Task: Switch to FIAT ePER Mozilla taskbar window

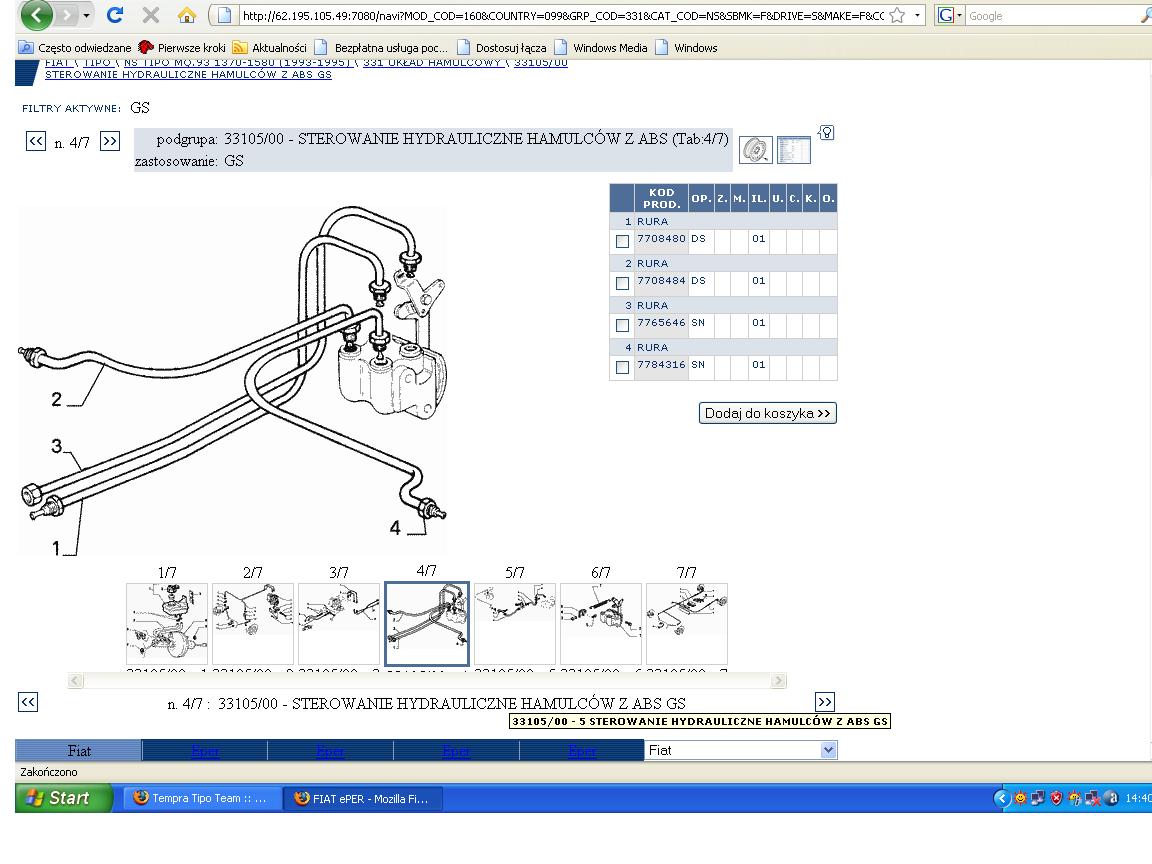Action: 363,798
